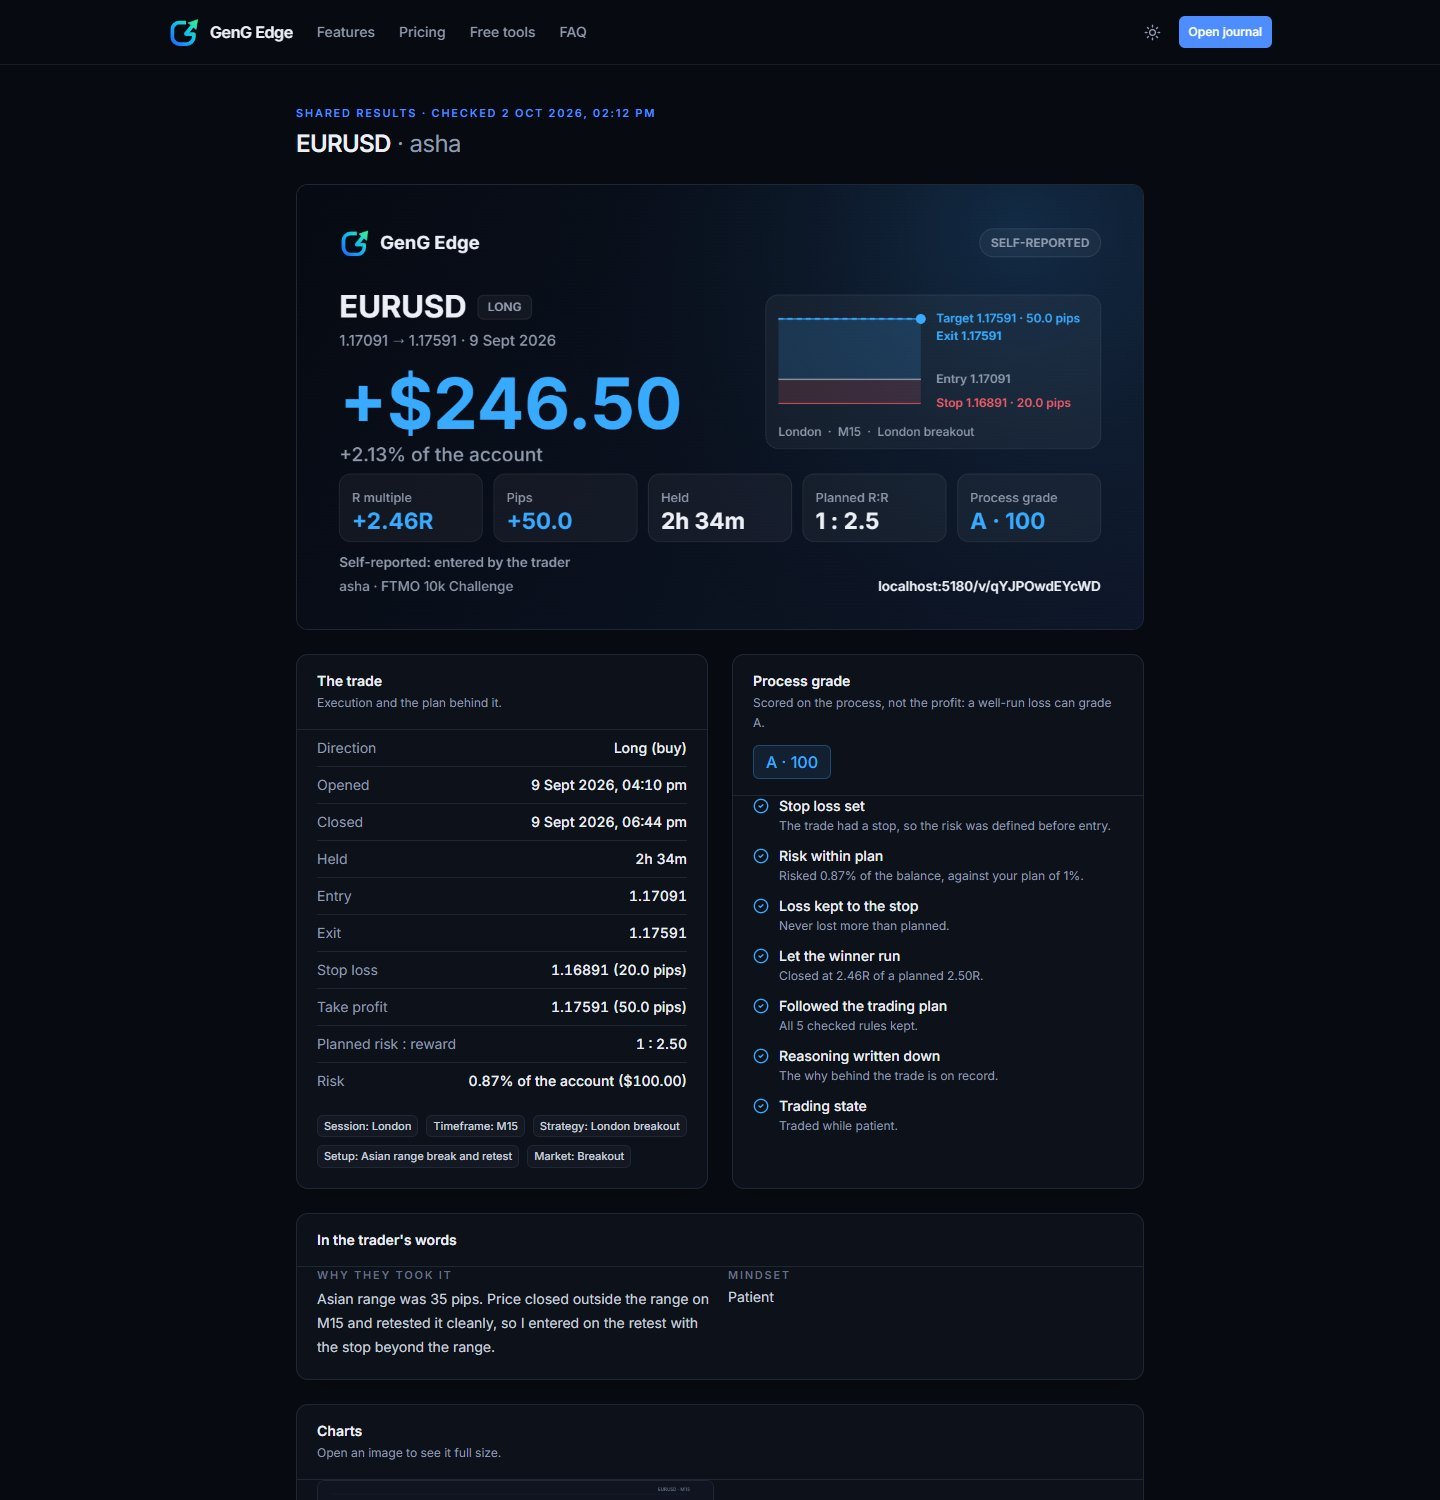Click the Stop 1.16891 · 20.0 pips label
This screenshot has height=1500, width=1440.
pyautogui.click(x=1003, y=403)
